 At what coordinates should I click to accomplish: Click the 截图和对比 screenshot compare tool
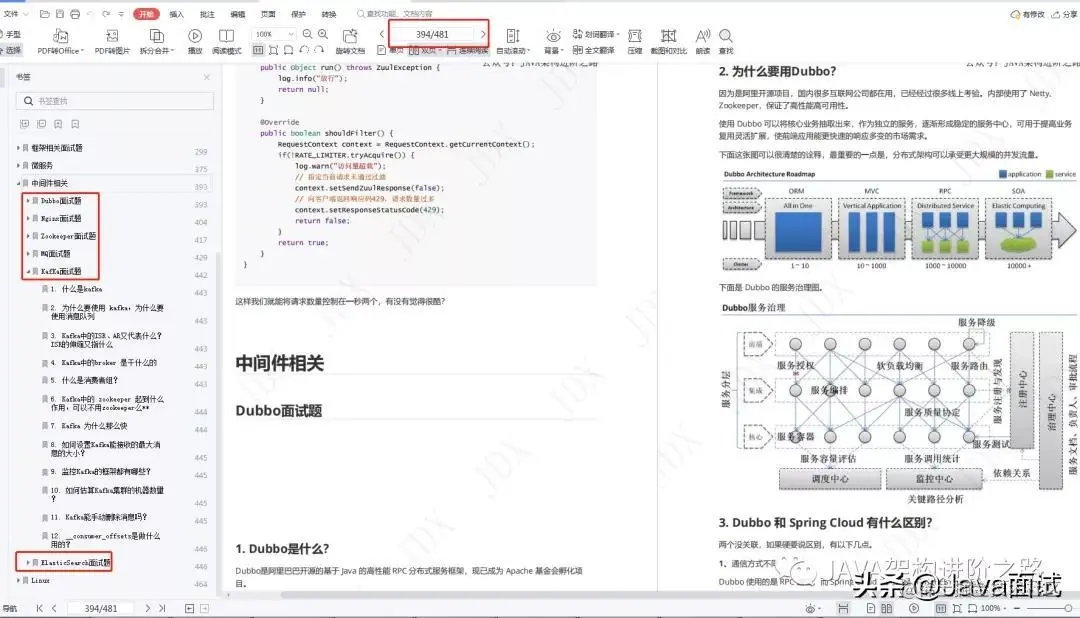(668, 41)
